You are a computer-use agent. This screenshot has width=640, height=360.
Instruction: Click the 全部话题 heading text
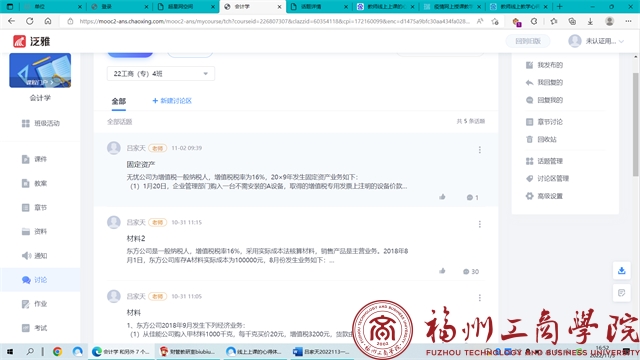120,122
